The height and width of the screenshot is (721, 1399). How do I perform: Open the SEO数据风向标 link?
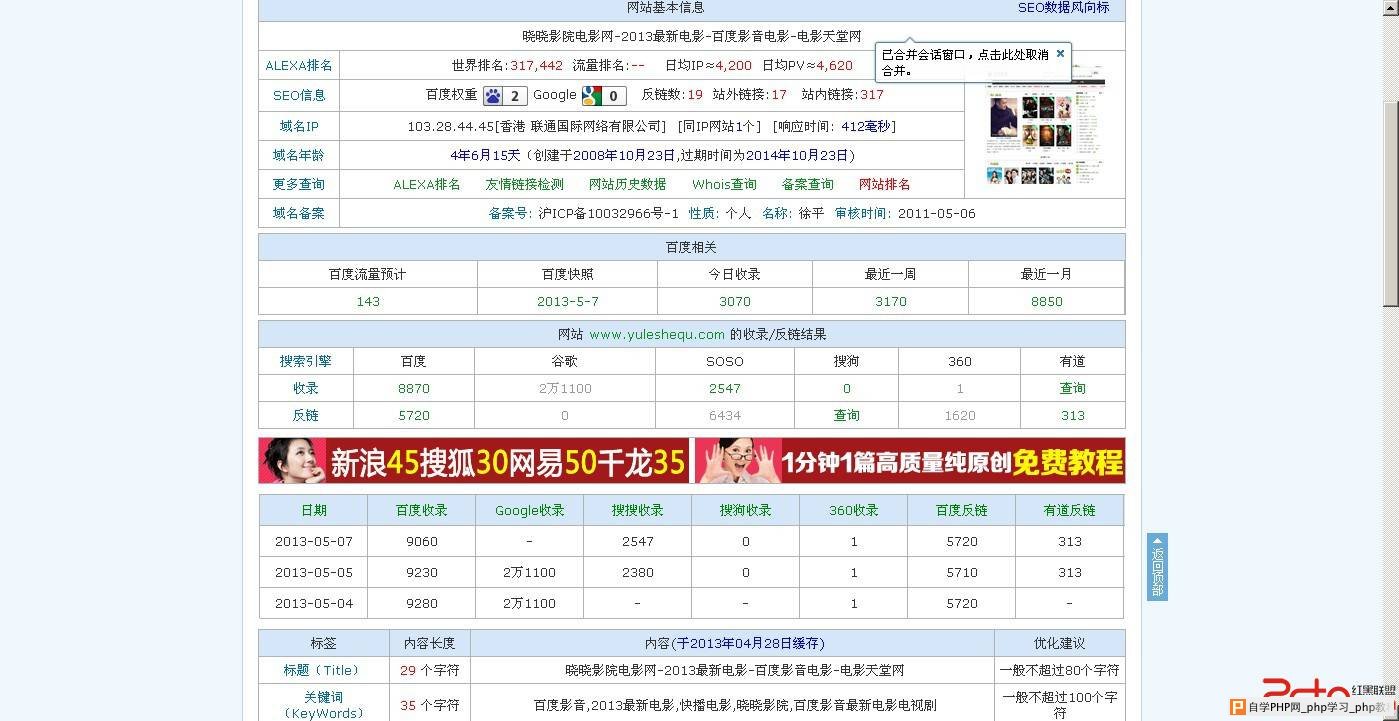click(x=1063, y=7)
